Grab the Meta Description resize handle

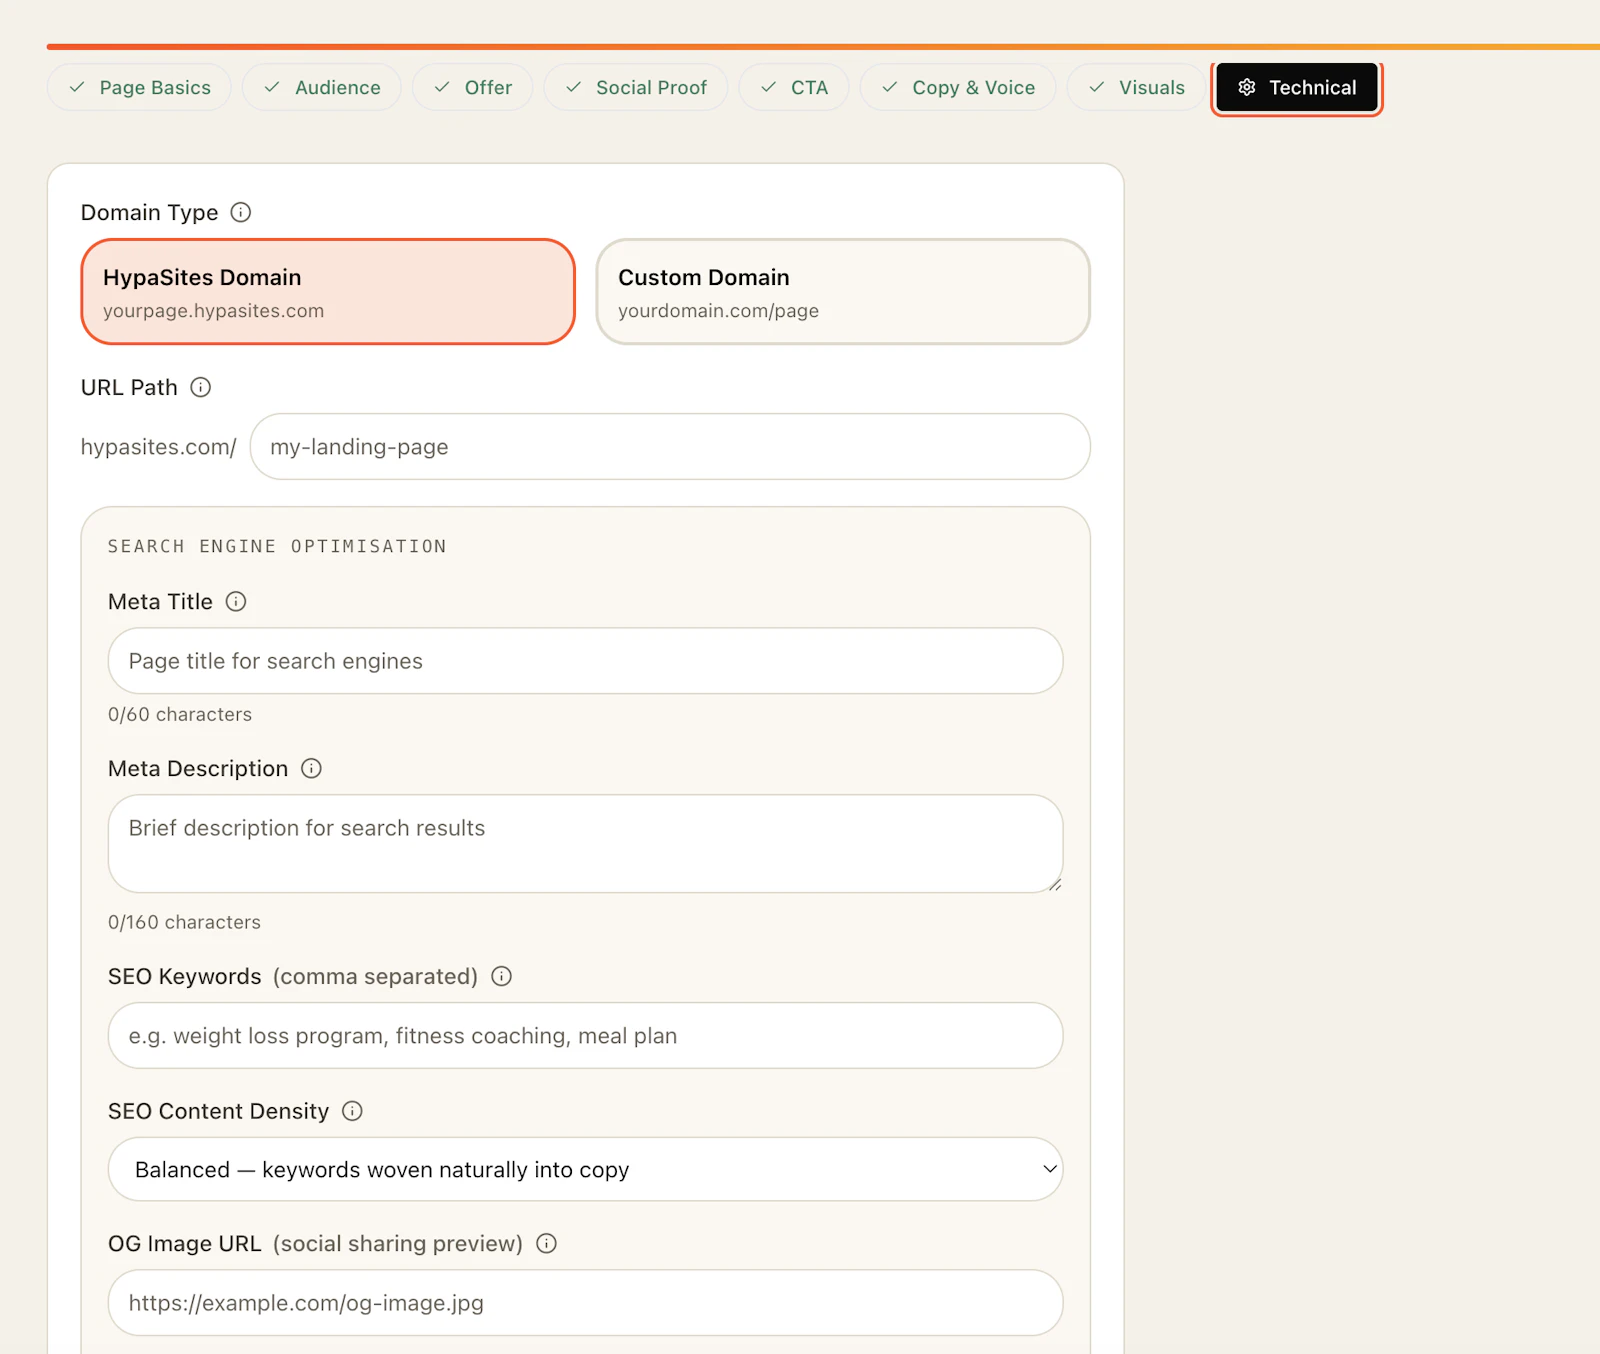[x=1054, y=884]
